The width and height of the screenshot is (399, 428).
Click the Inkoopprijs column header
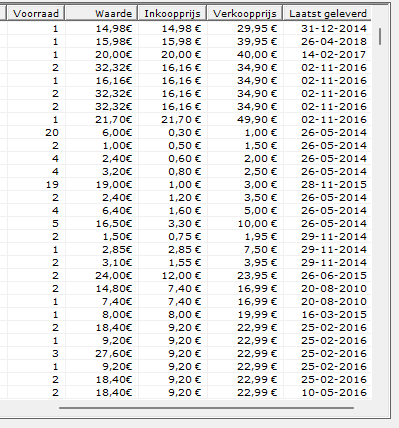click(172, 14)
